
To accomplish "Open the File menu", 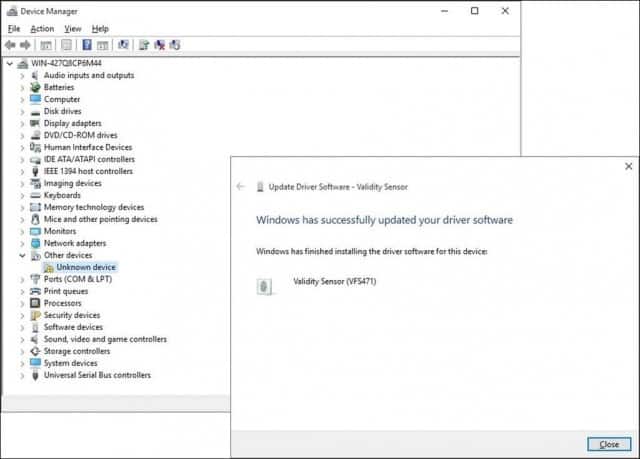I will click(14, 29).
